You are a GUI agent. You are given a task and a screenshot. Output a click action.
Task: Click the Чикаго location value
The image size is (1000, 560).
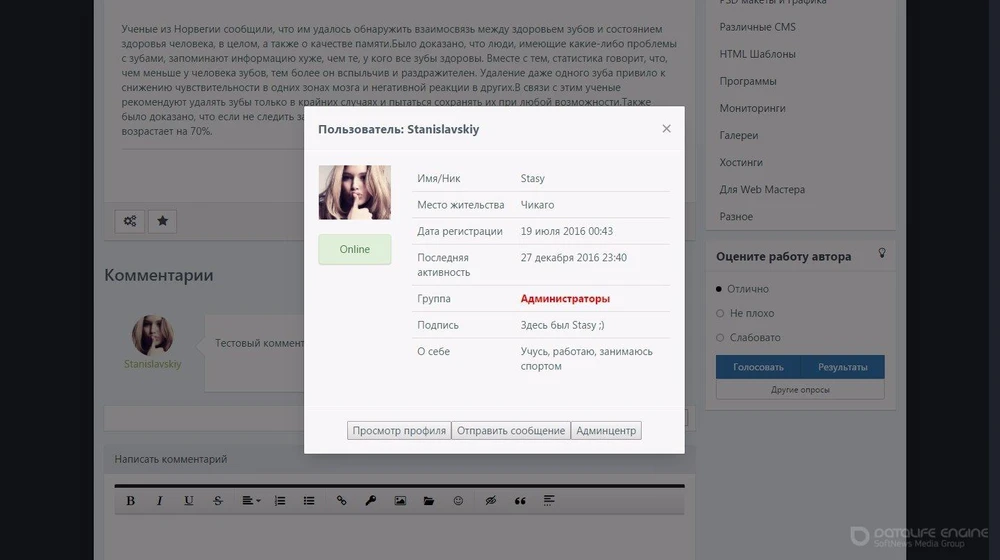click(x=537, y=205)
